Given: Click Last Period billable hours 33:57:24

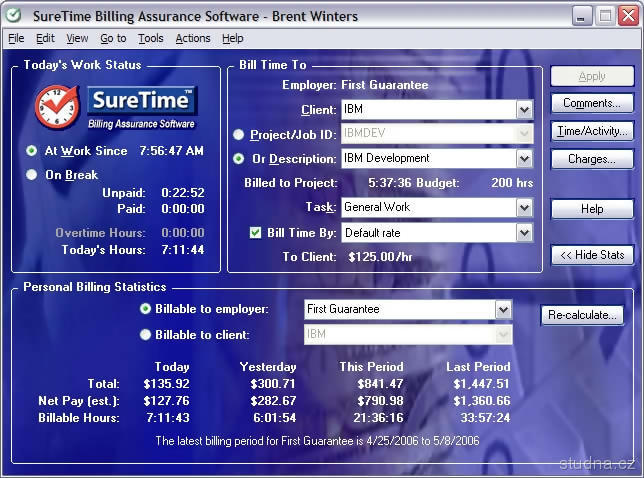Looking at the screenshot, I should [485, 418].
